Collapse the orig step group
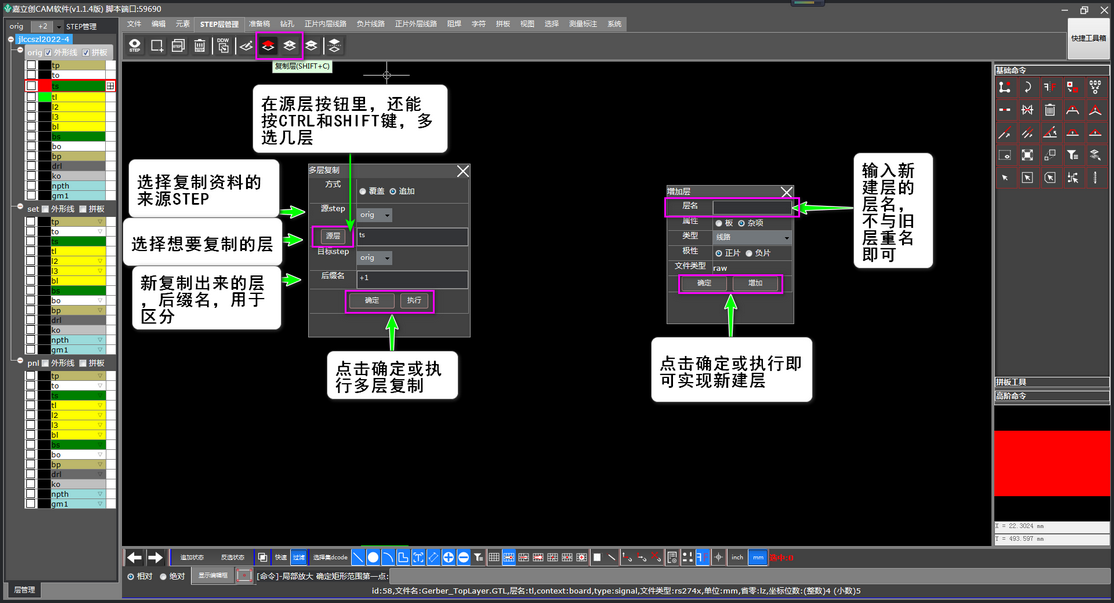Image resolution: width=1114 pixels, height=603 pixels. (x=20, y=52)
